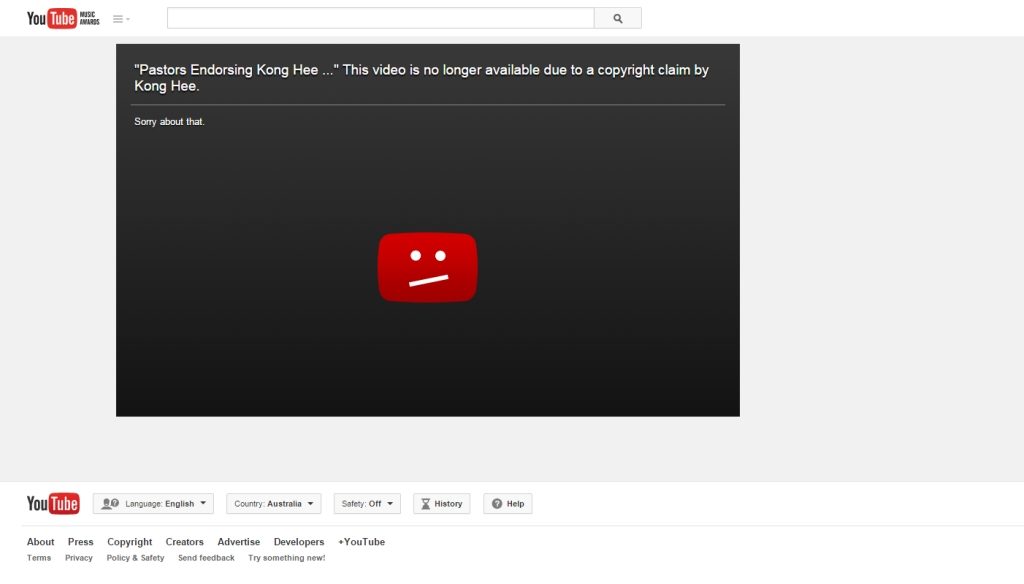Focus the YouTube search input field
The width and height of the screenshot is (1024, 584).
click(381, 18)
